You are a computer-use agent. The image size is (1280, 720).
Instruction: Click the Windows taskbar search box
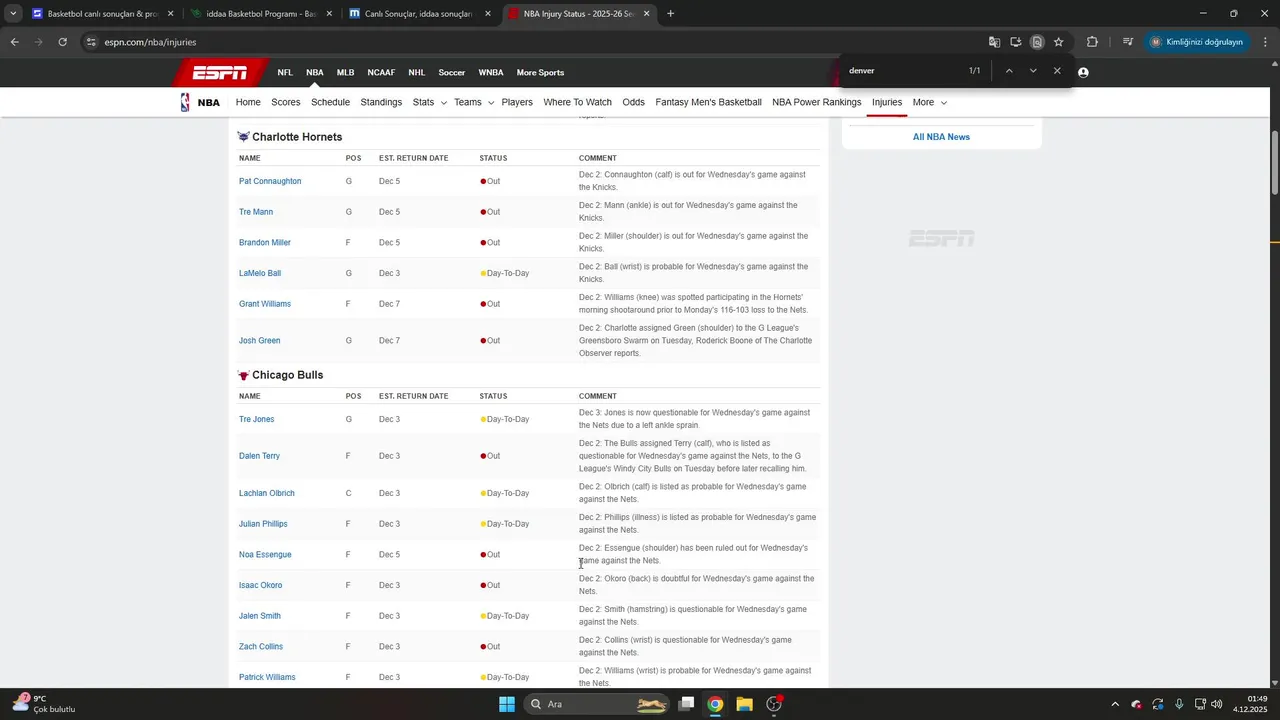tap(597, 704)
